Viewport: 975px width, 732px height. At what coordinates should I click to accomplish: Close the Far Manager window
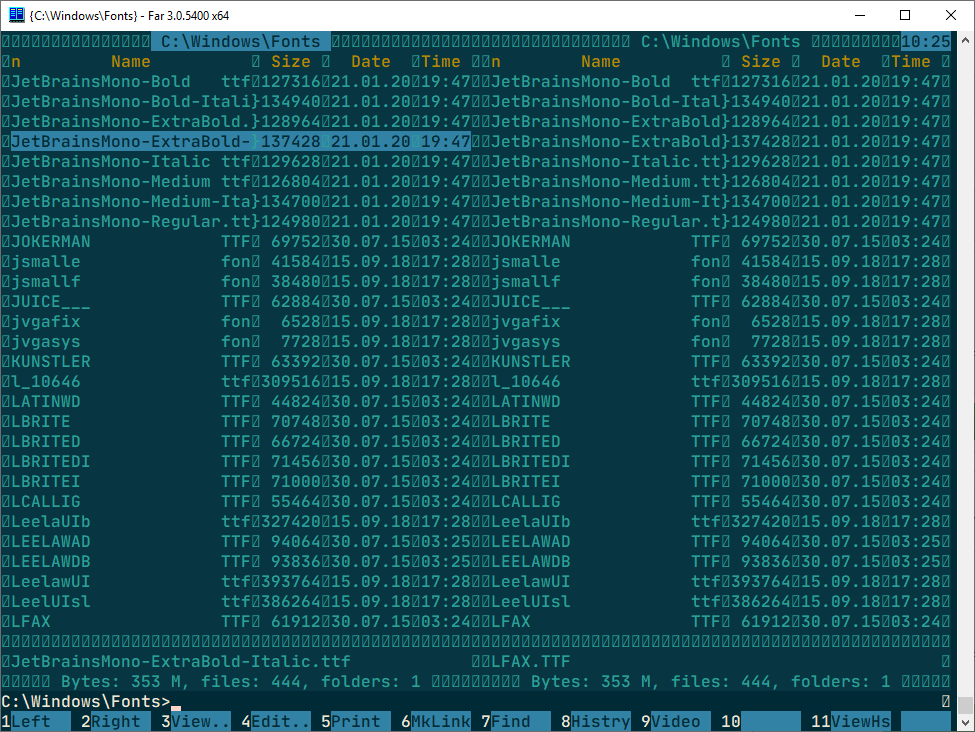[951, 15]
